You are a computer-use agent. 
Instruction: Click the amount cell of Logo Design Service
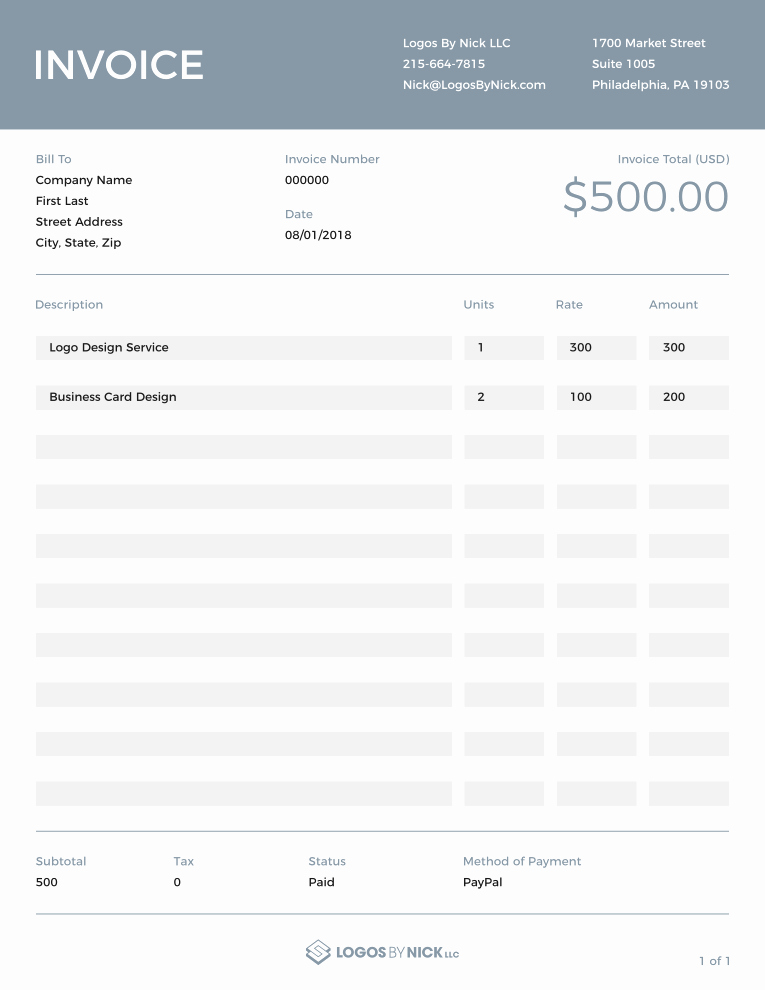pyautogui.click(x=689, y=348)
